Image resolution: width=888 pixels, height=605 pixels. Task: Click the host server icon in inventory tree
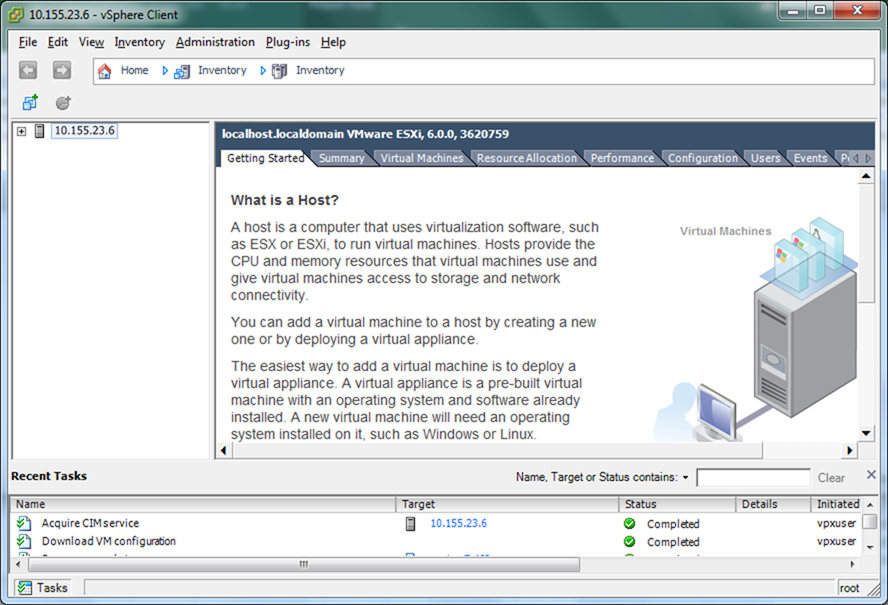pos(40,131)
